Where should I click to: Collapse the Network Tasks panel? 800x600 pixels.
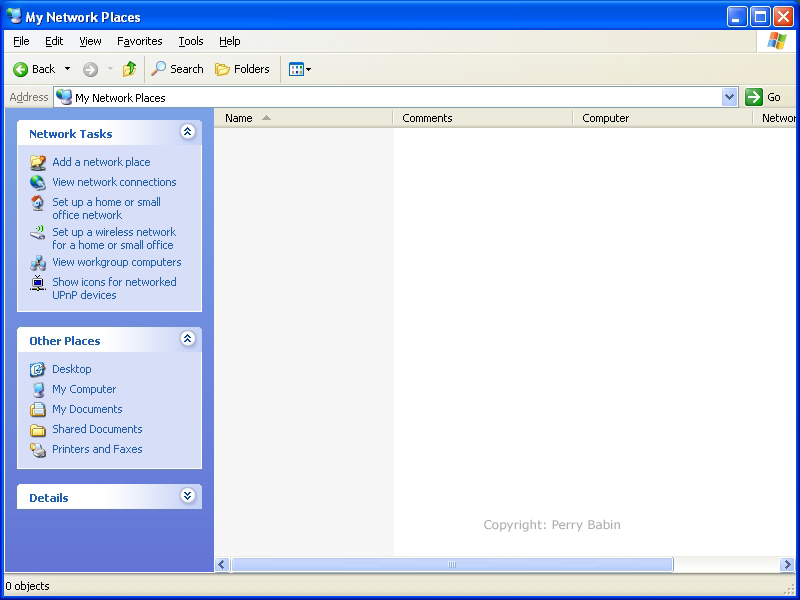[187, 132]
